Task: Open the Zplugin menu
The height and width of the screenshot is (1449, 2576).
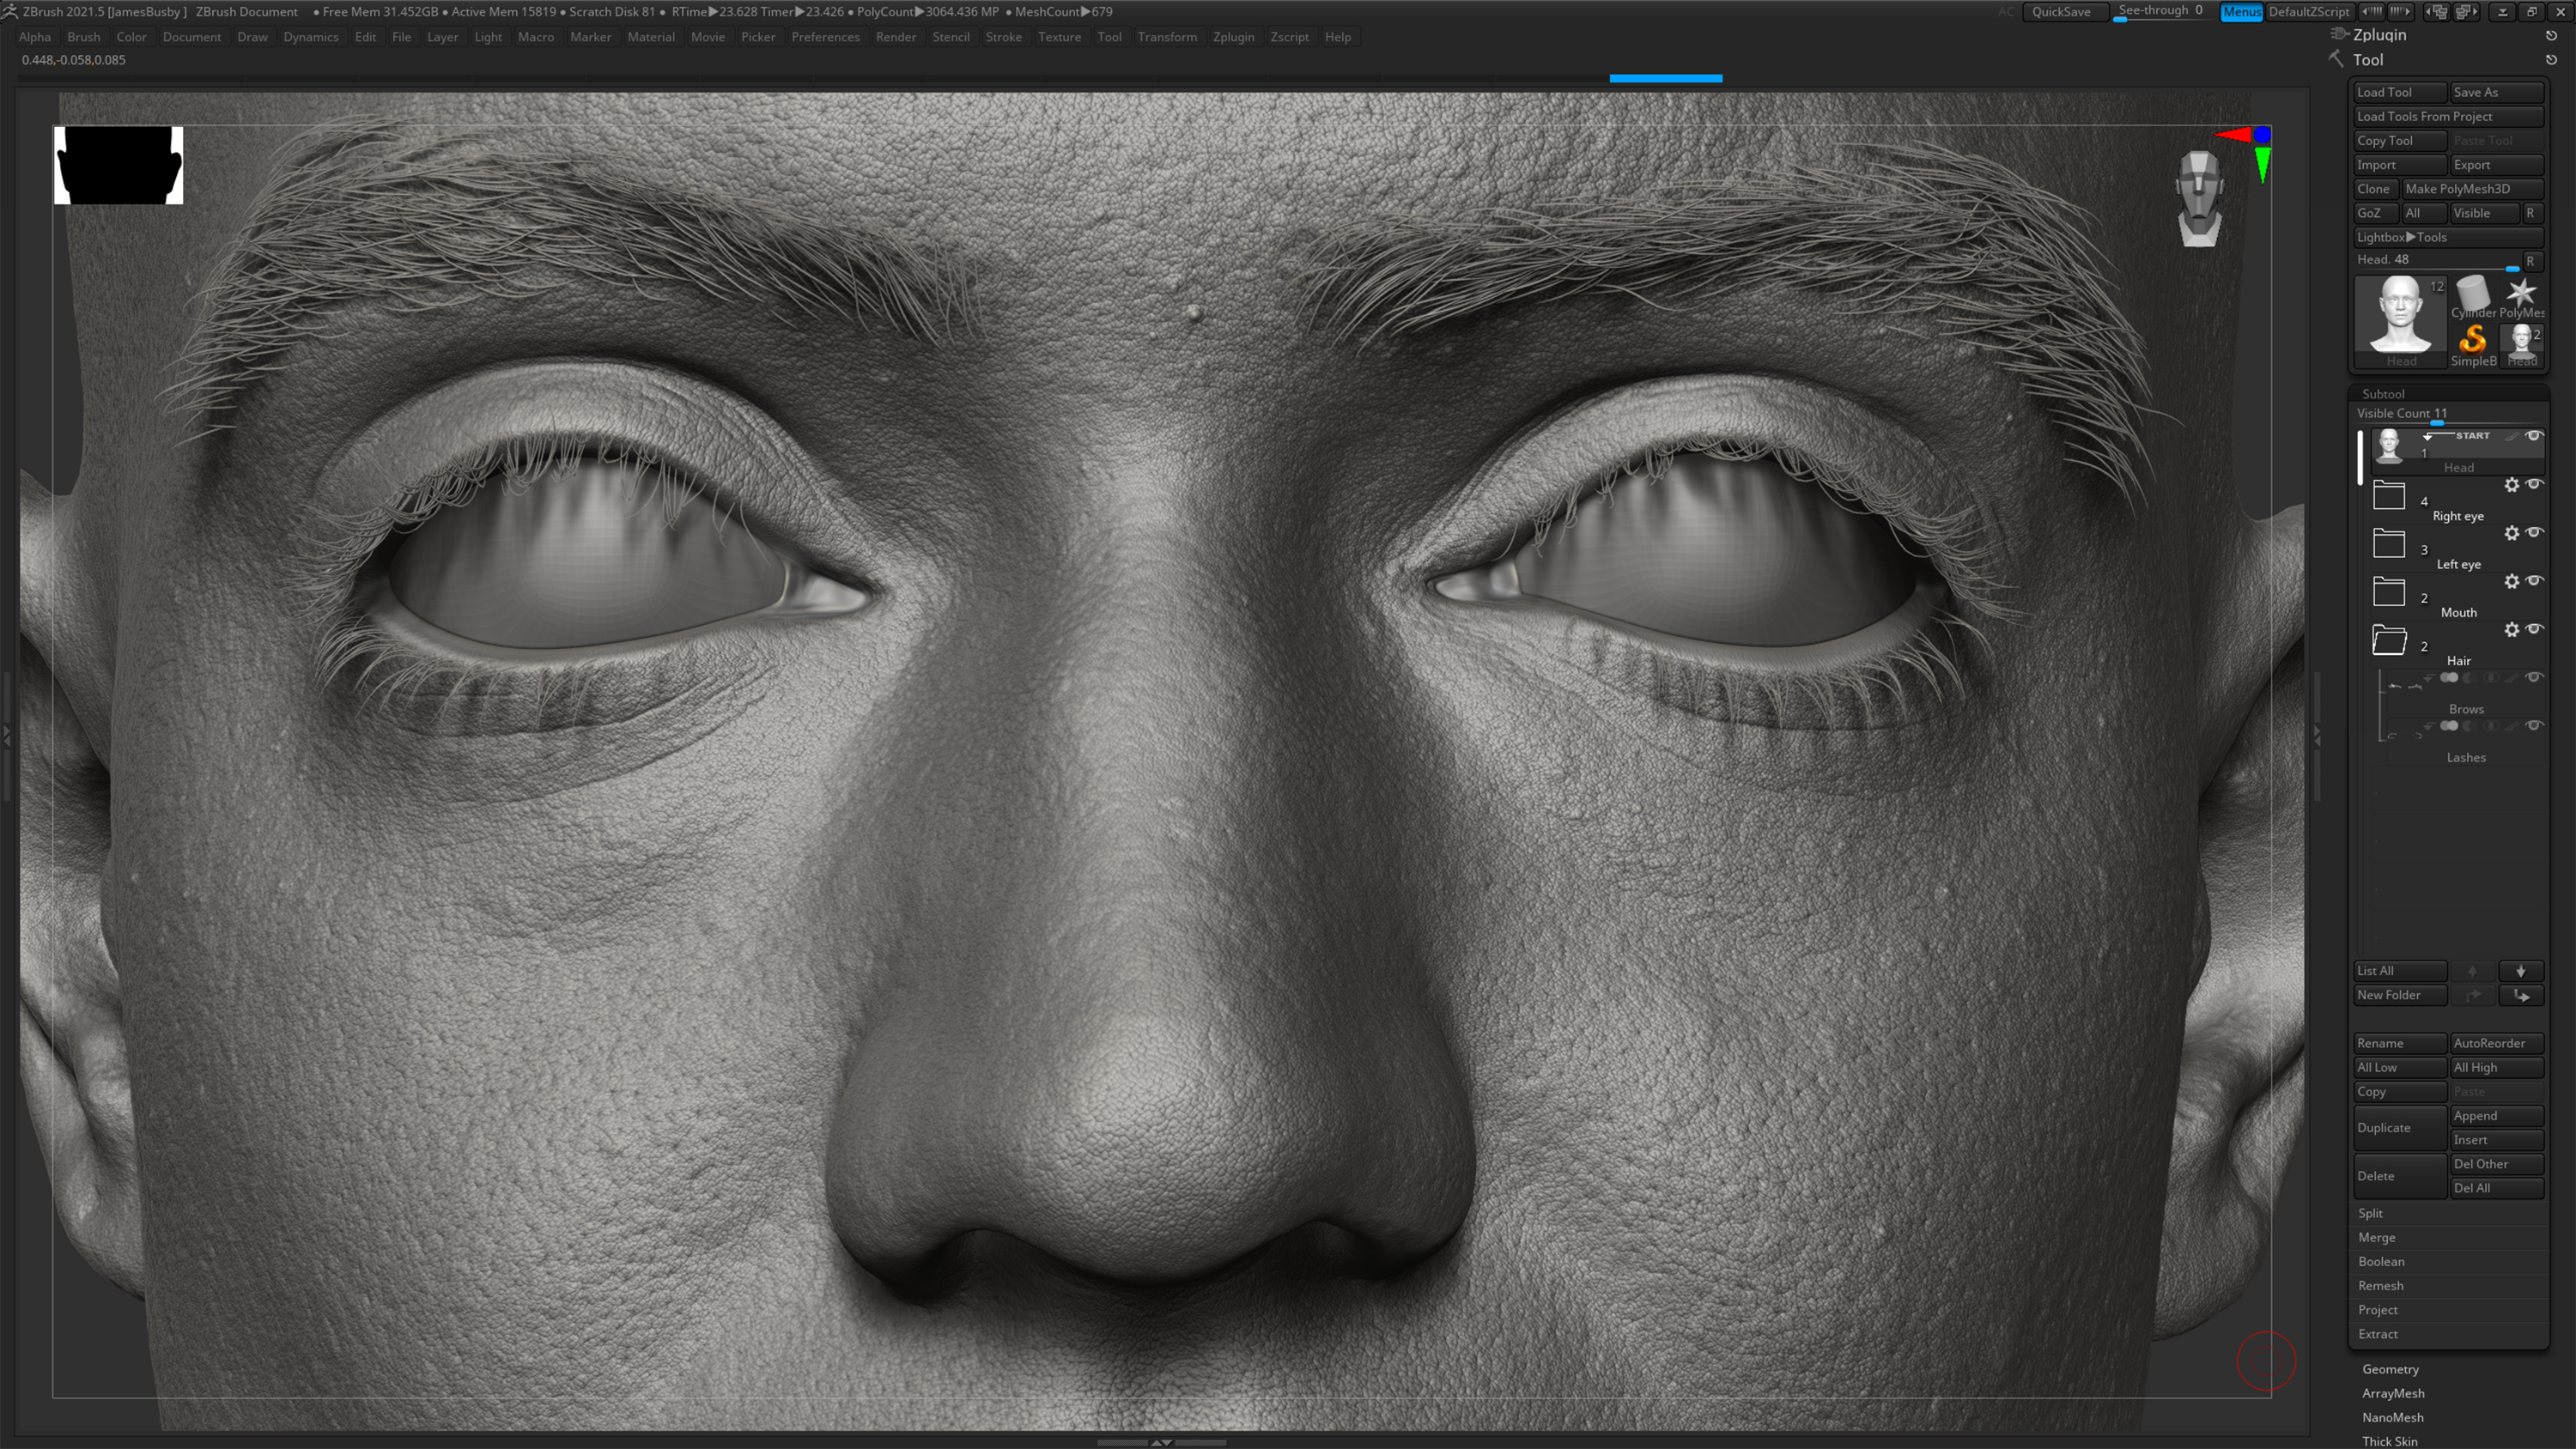Action: 1232,37
